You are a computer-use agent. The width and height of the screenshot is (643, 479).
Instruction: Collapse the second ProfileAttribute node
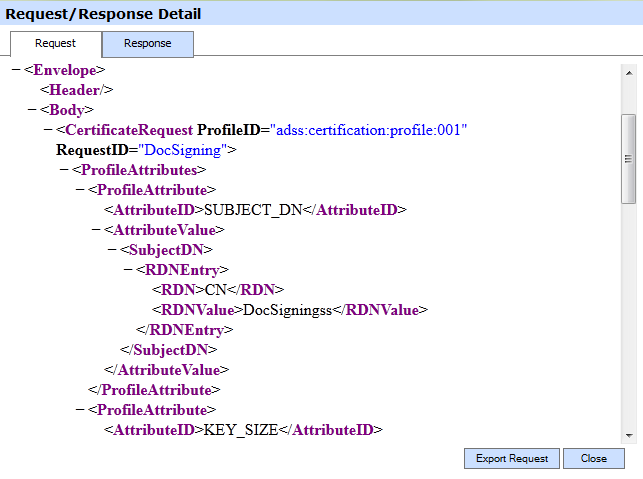tap(80, 410)
